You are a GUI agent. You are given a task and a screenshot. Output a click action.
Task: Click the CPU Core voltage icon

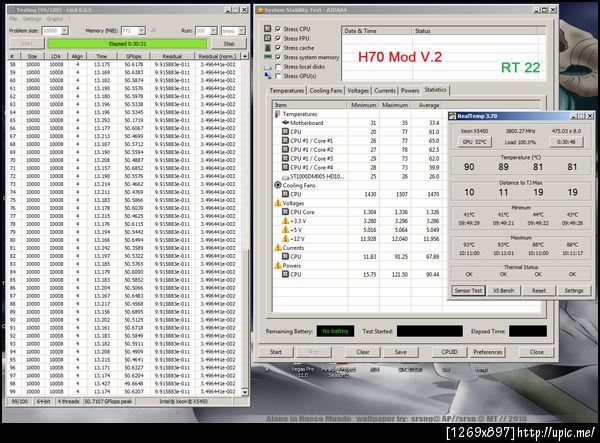click(x=285, y=212)
